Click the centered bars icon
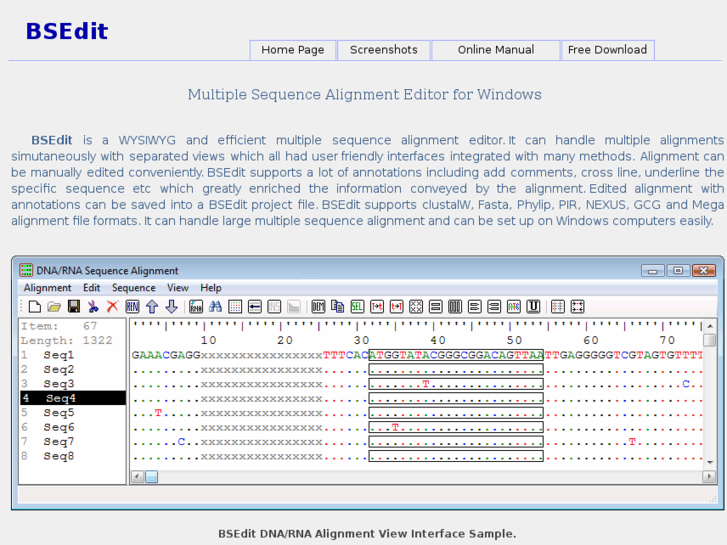 [494, 307]
